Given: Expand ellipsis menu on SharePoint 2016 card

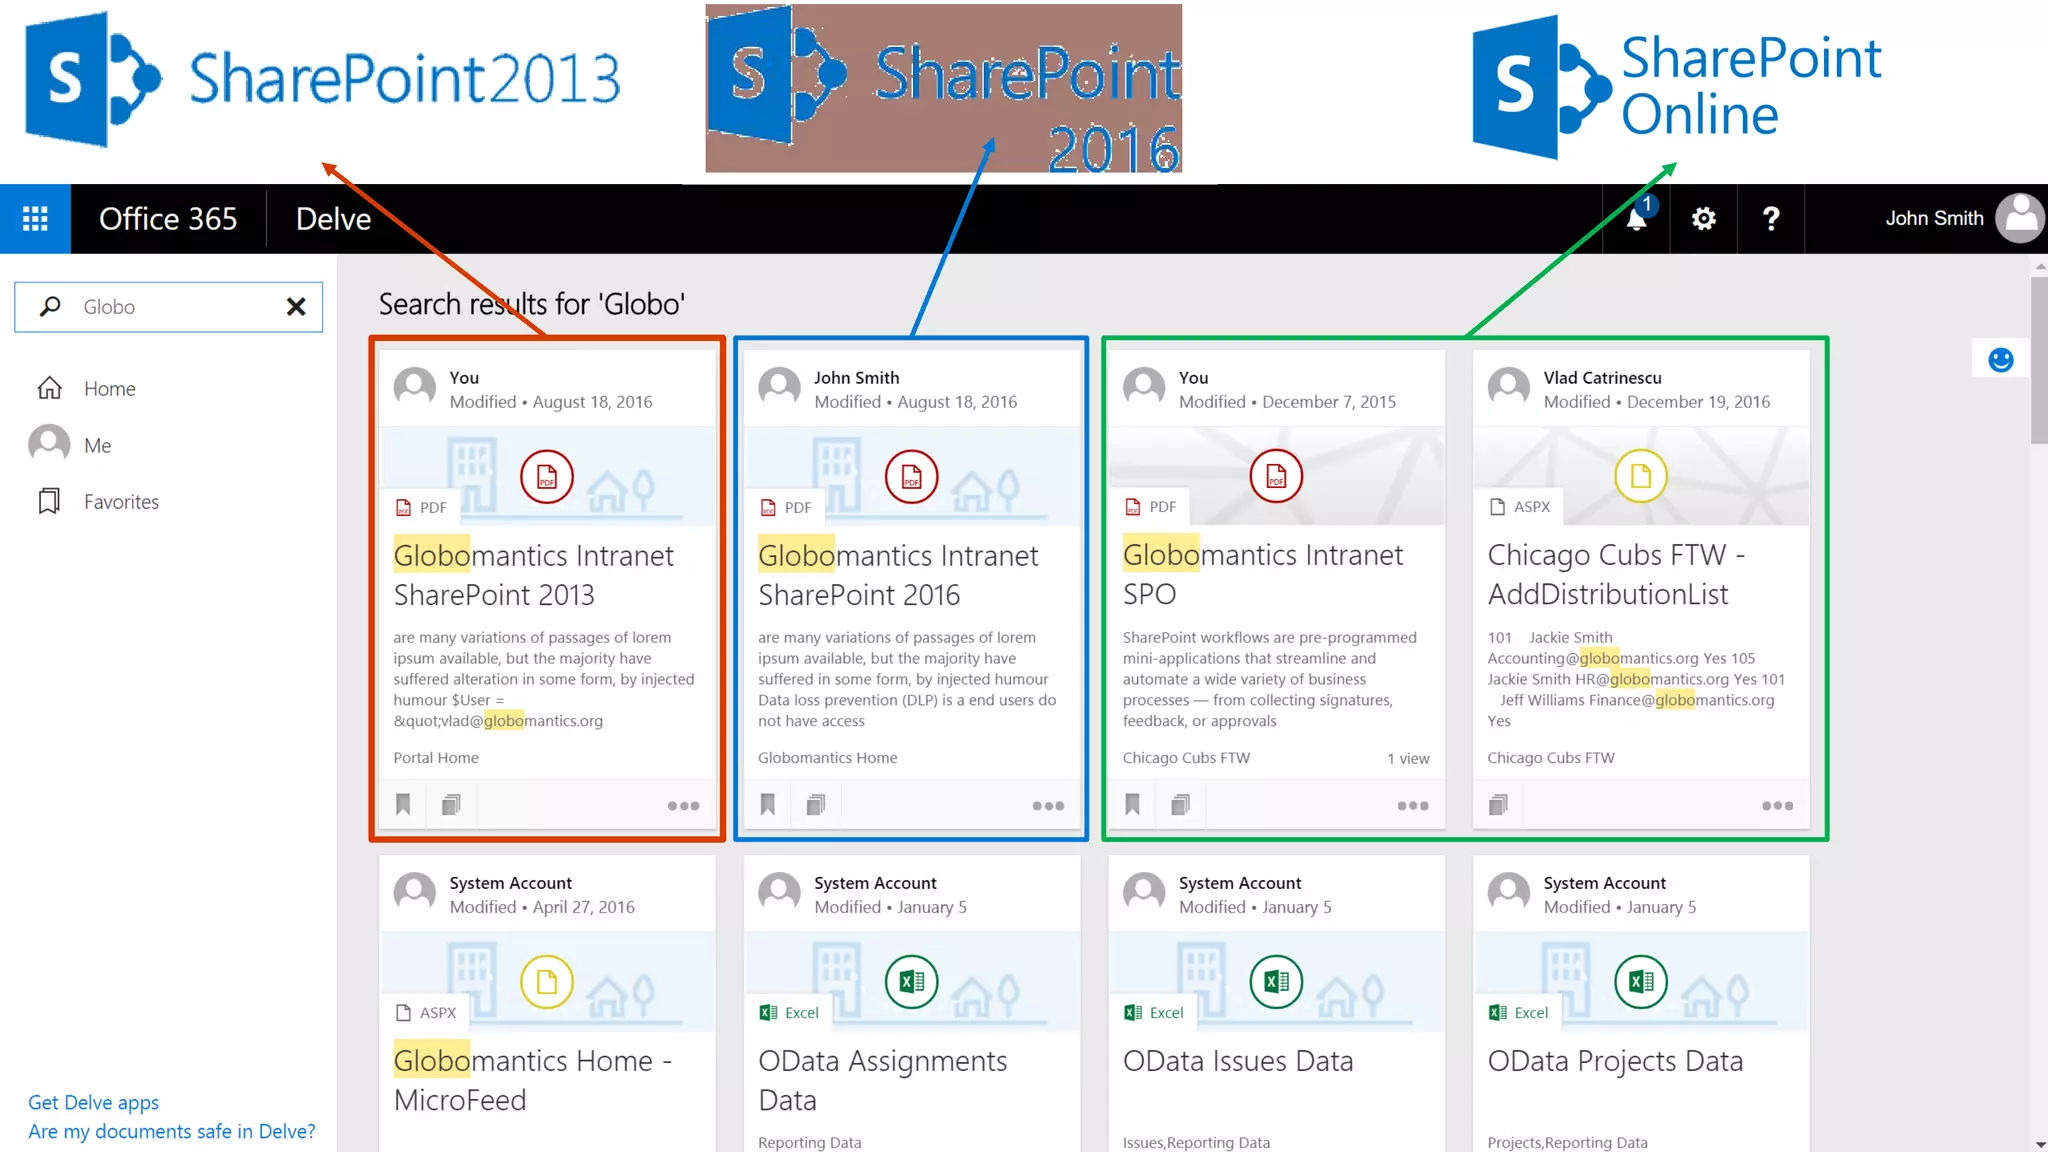Looking at the screenshot, I should (1048, 806).
